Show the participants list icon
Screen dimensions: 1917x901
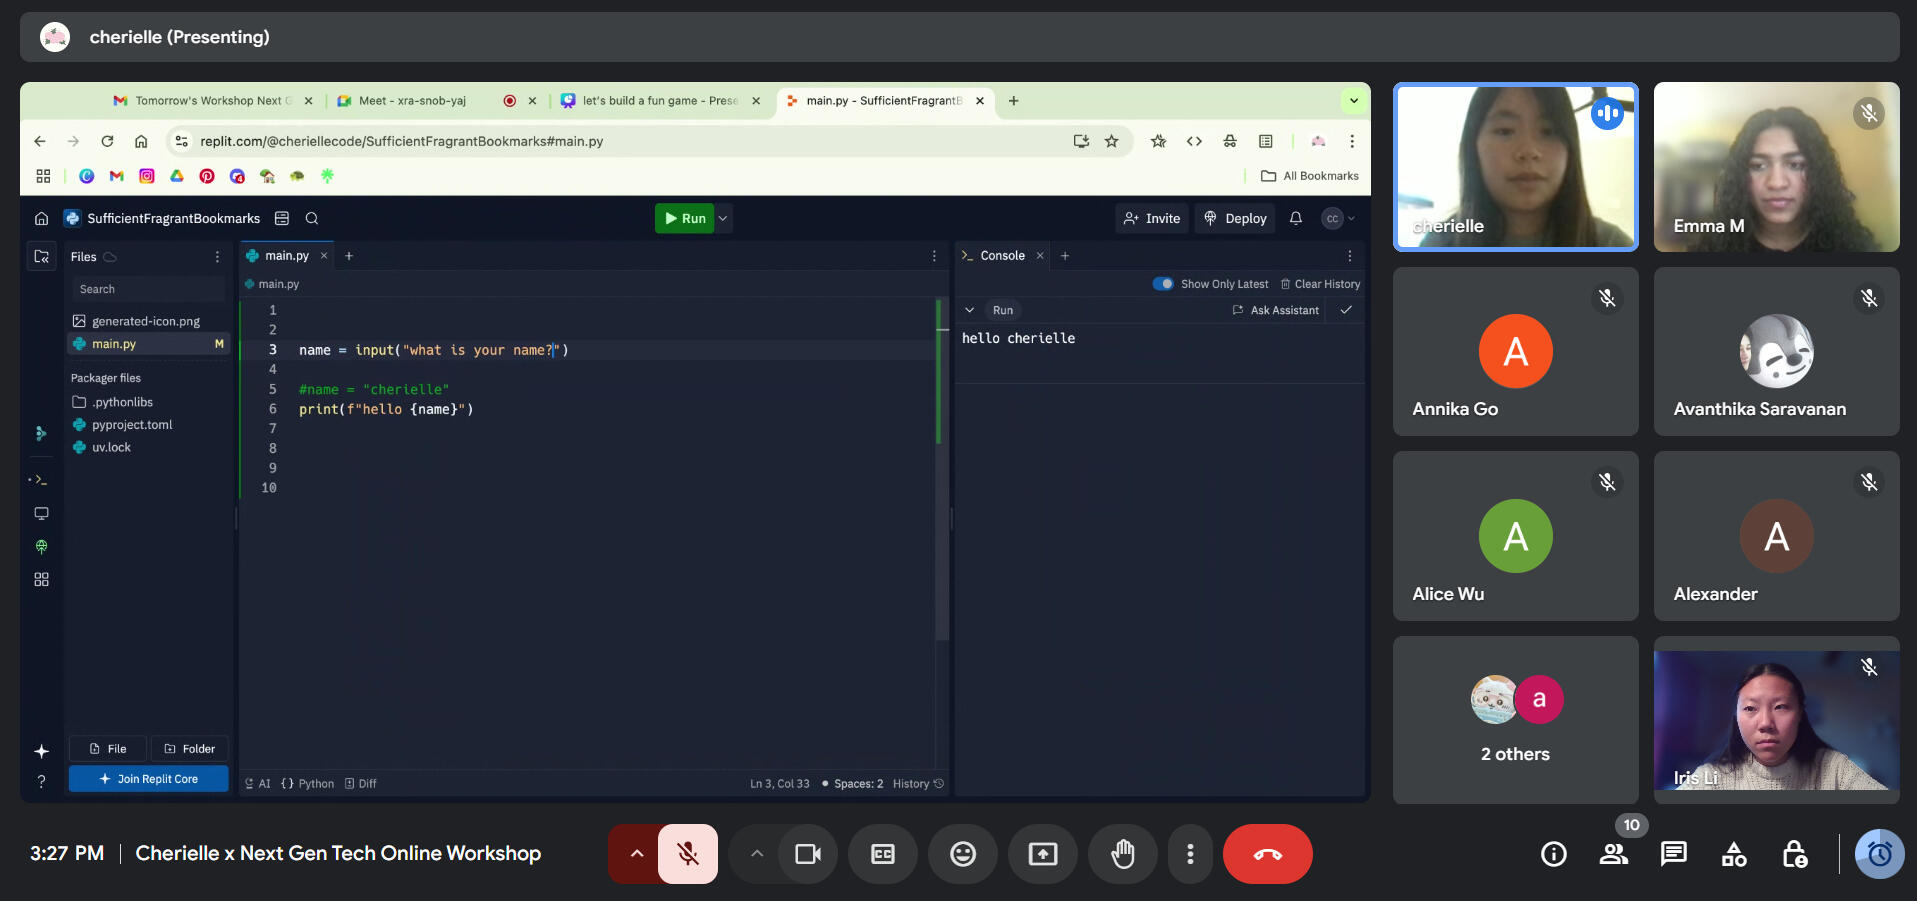click(x=1613, y=854)
